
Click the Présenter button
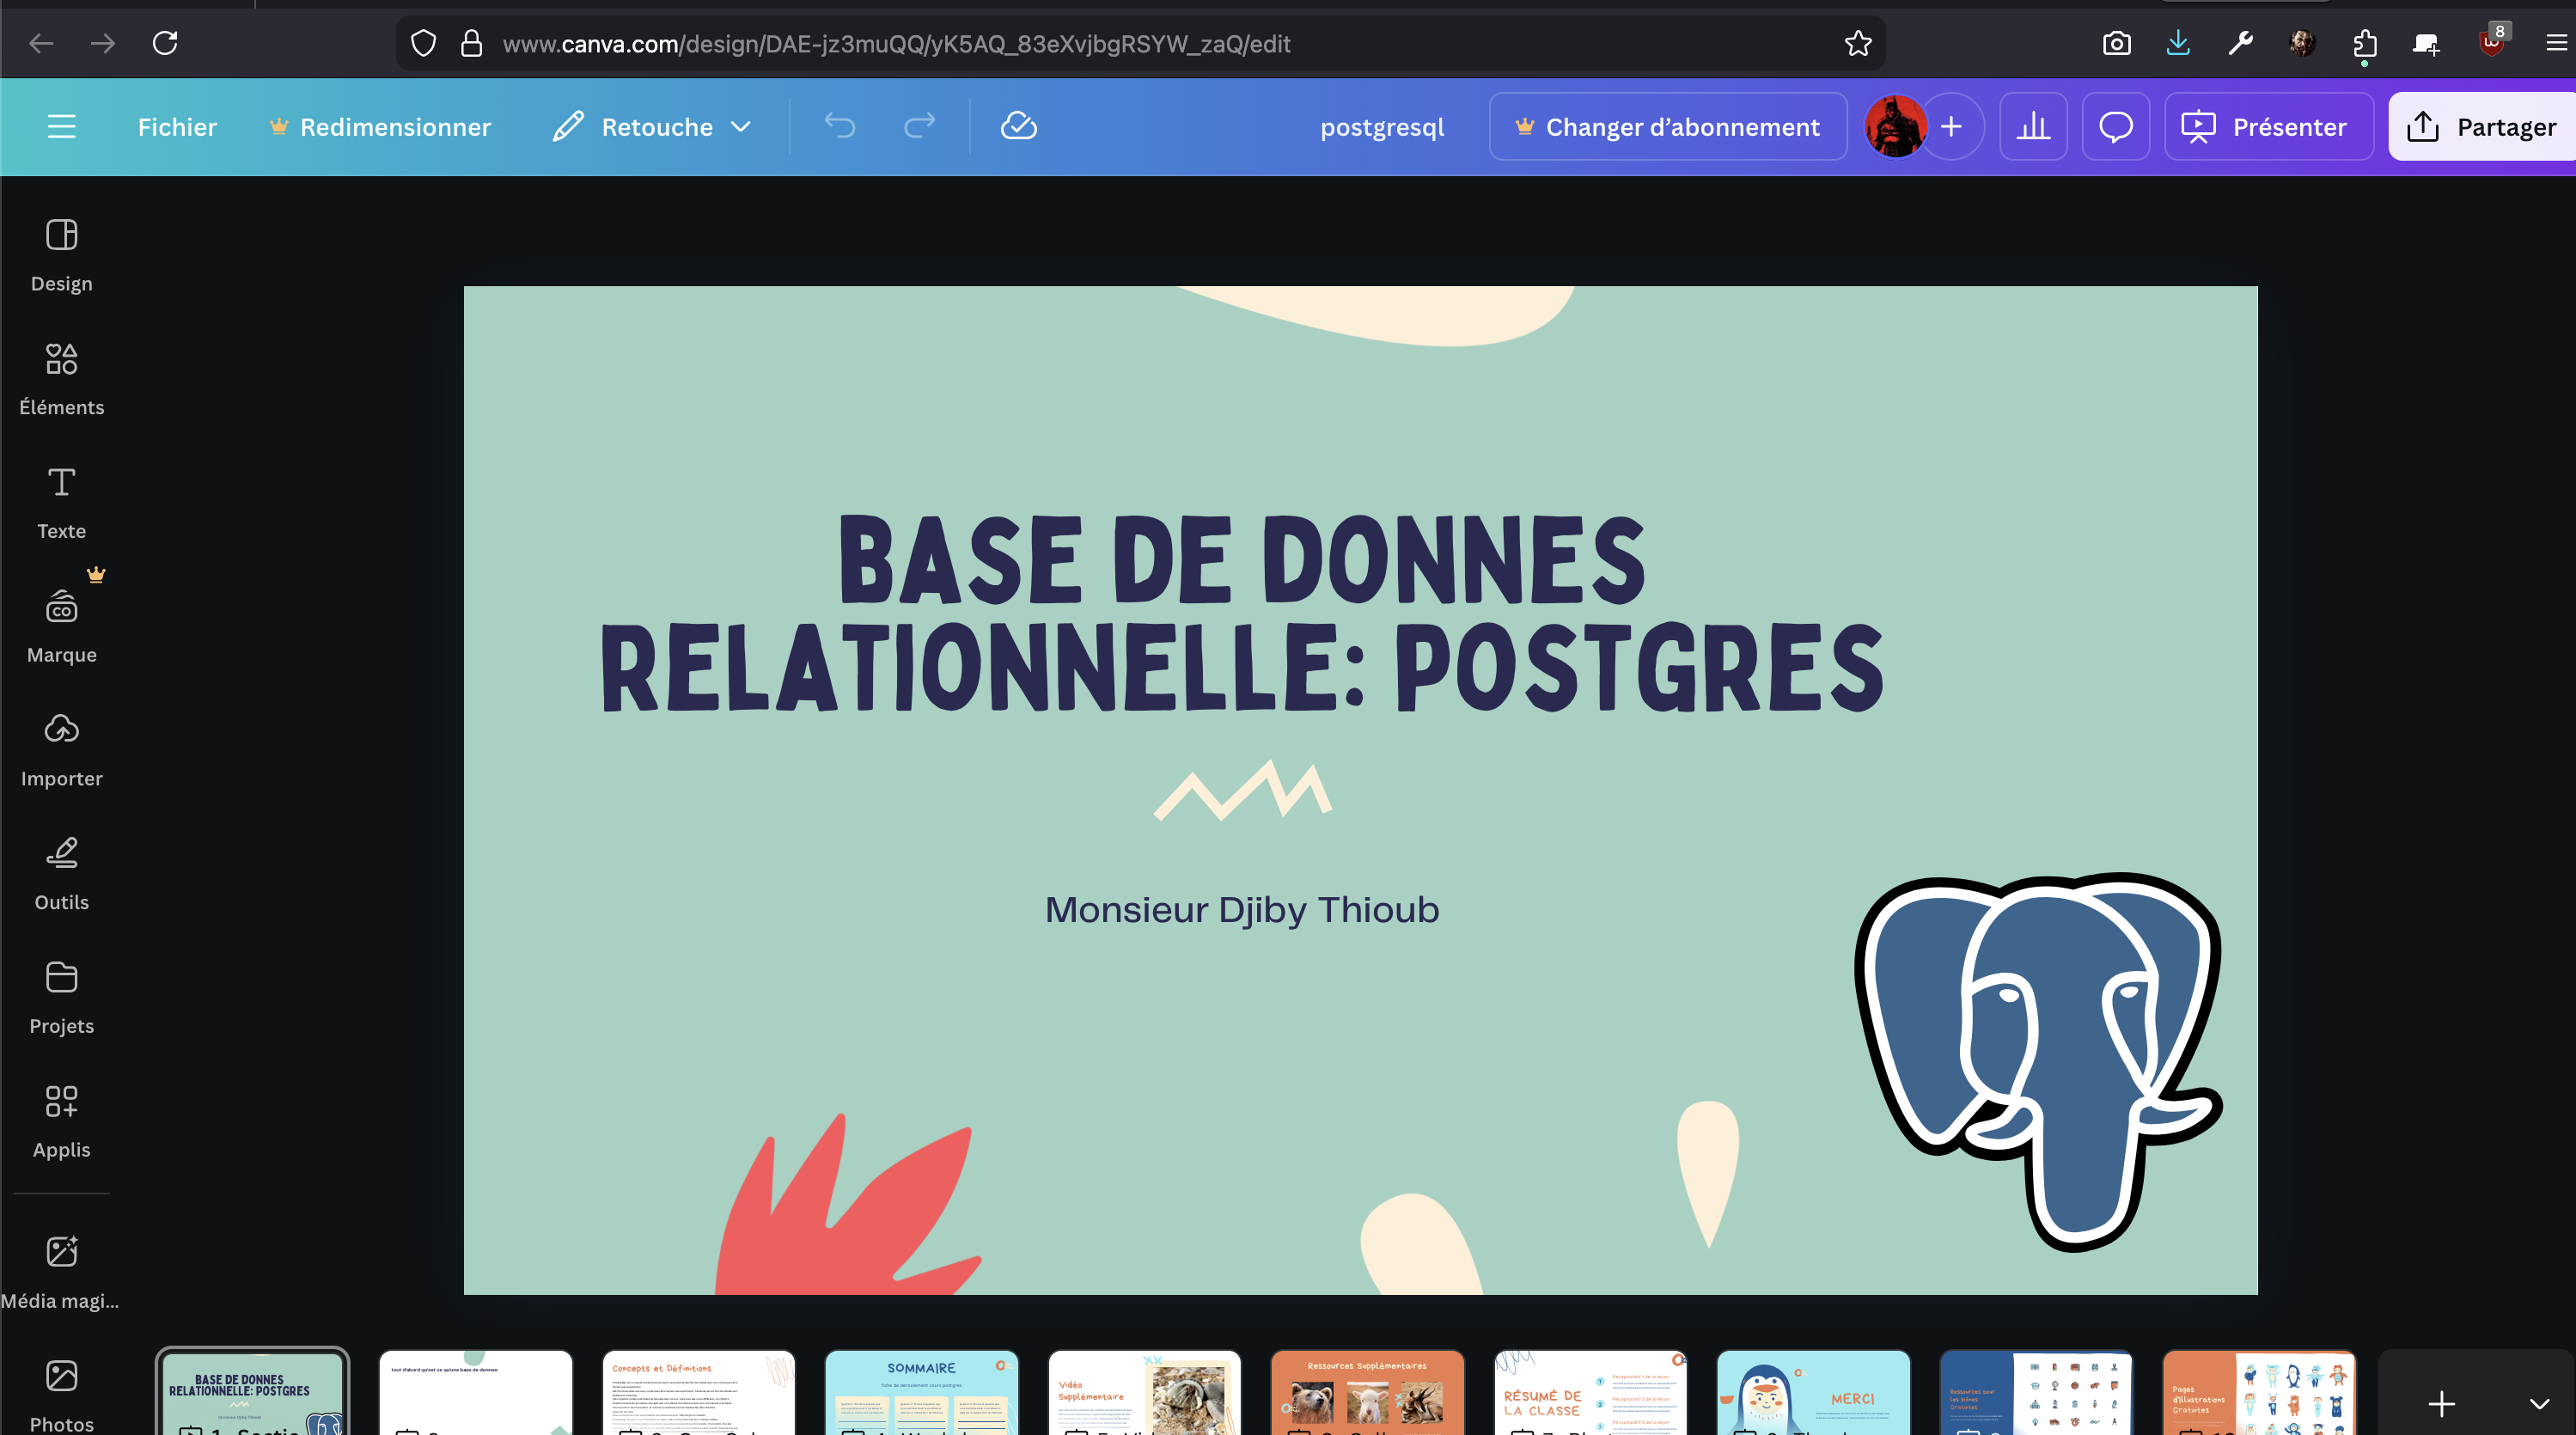pos(2267,127)
